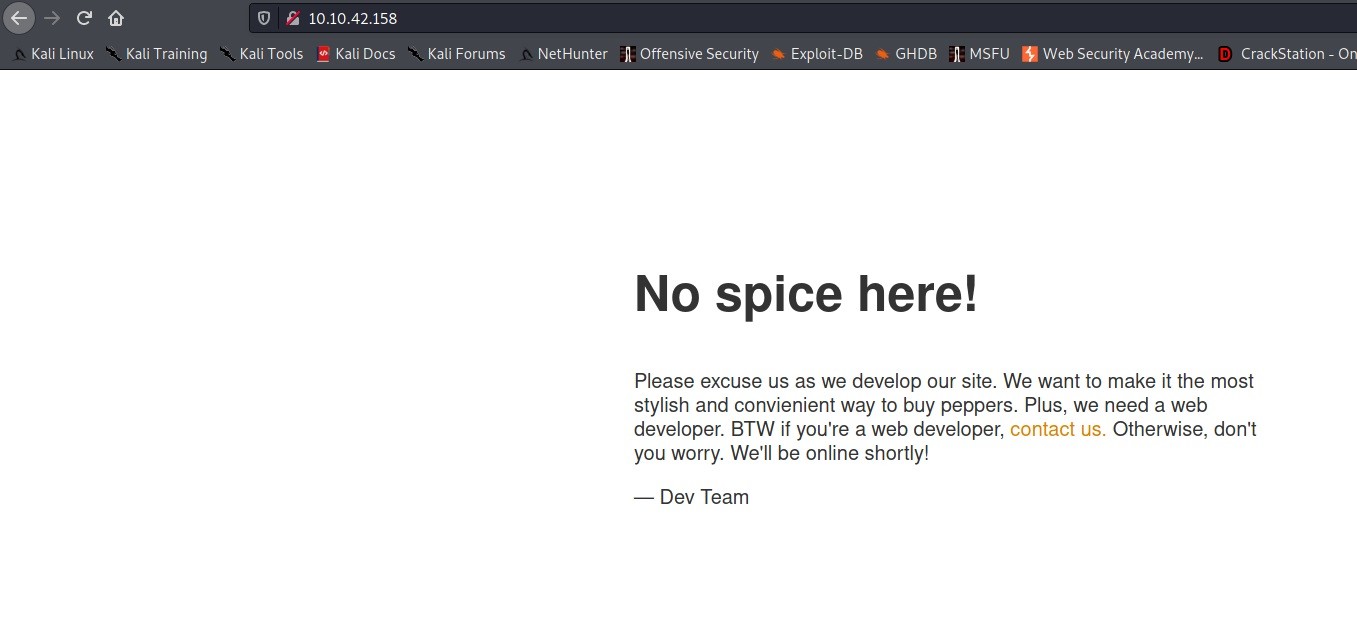1357x635 pixels.
Task: Open the Kali Linux bookmark
Action: [53, 54]
